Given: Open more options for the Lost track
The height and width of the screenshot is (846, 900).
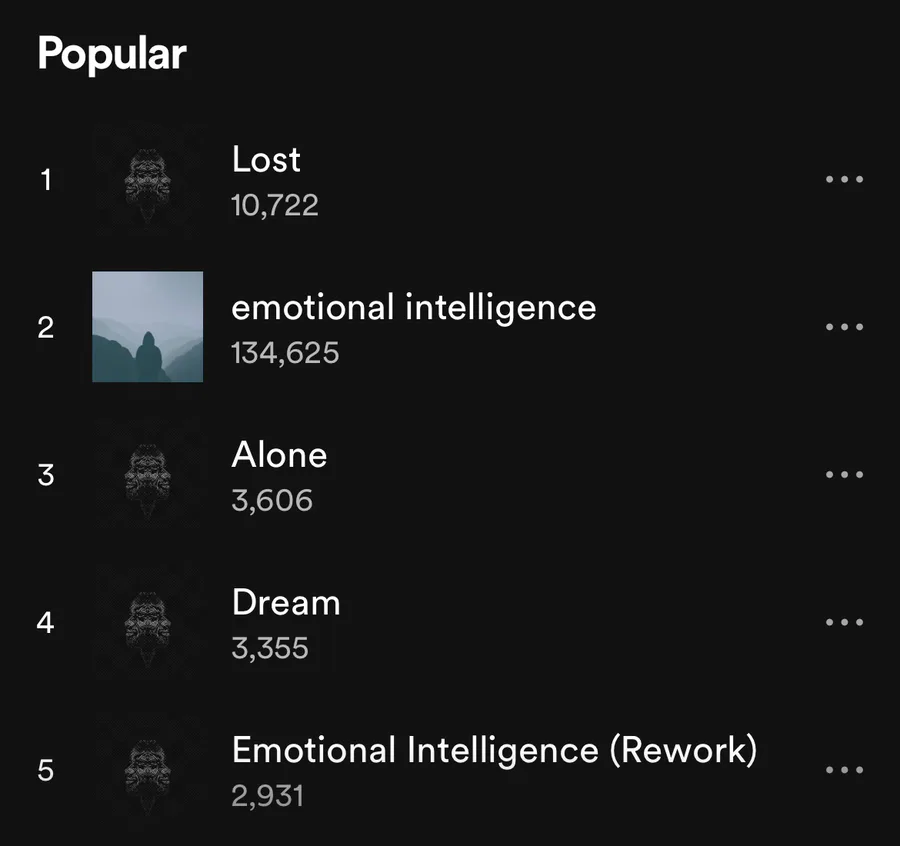Looking at the screenshot, I should pyautogui.click(x=844, y=180).
